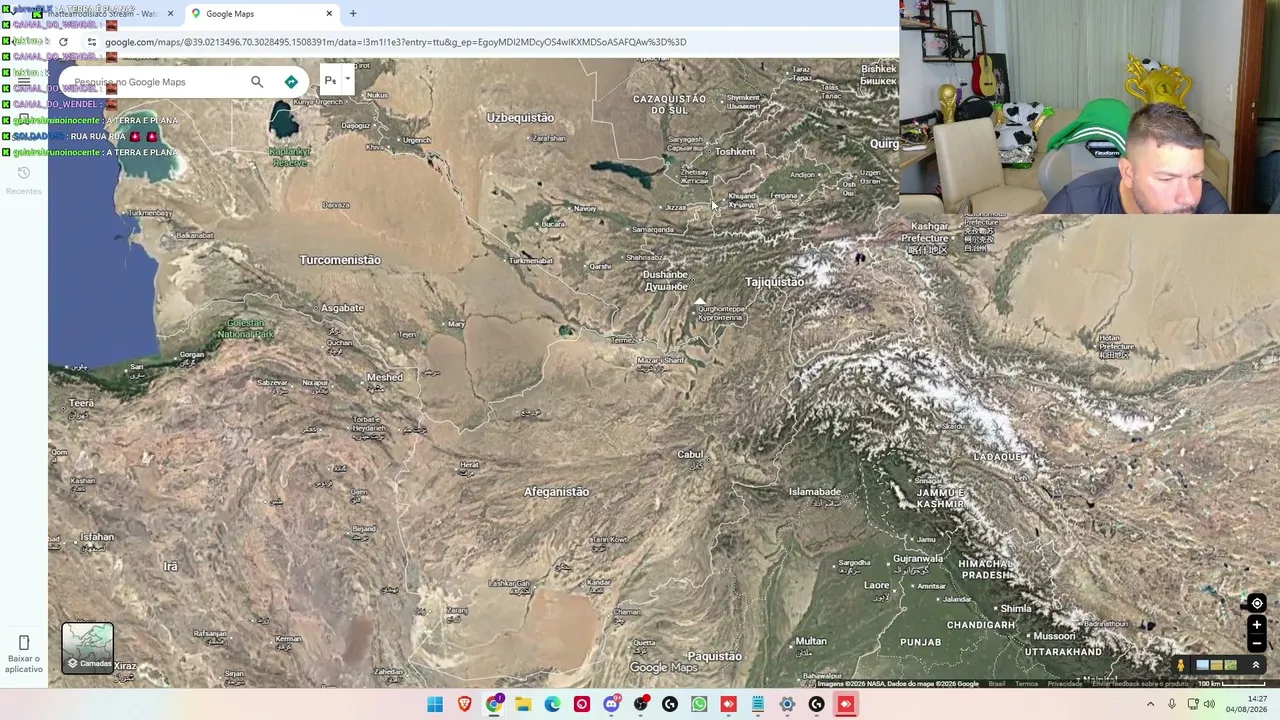Focus the Pesquise no Google Maps search box
Image resolution: width=1280 pixels, height=720 pixels.
pyautogui.click(x=155, y=82)
